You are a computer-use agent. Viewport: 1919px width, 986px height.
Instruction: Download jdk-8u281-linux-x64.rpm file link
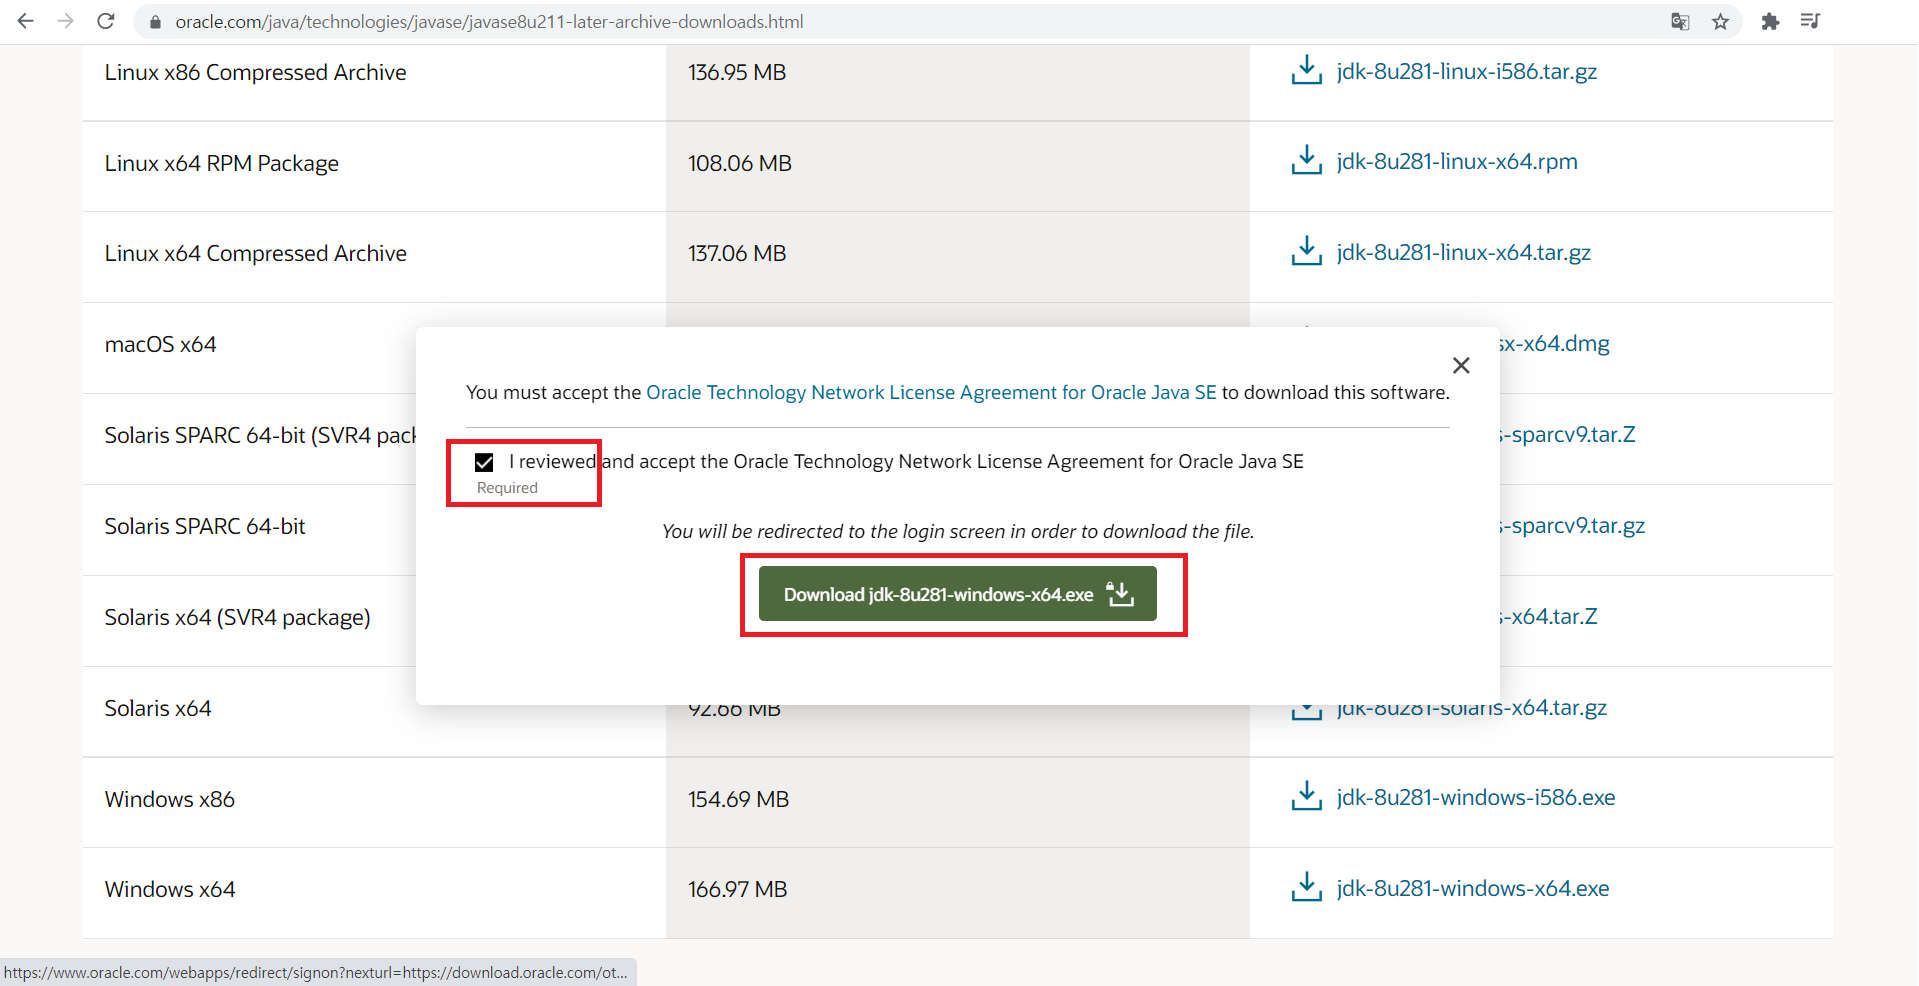[1457, 161]
